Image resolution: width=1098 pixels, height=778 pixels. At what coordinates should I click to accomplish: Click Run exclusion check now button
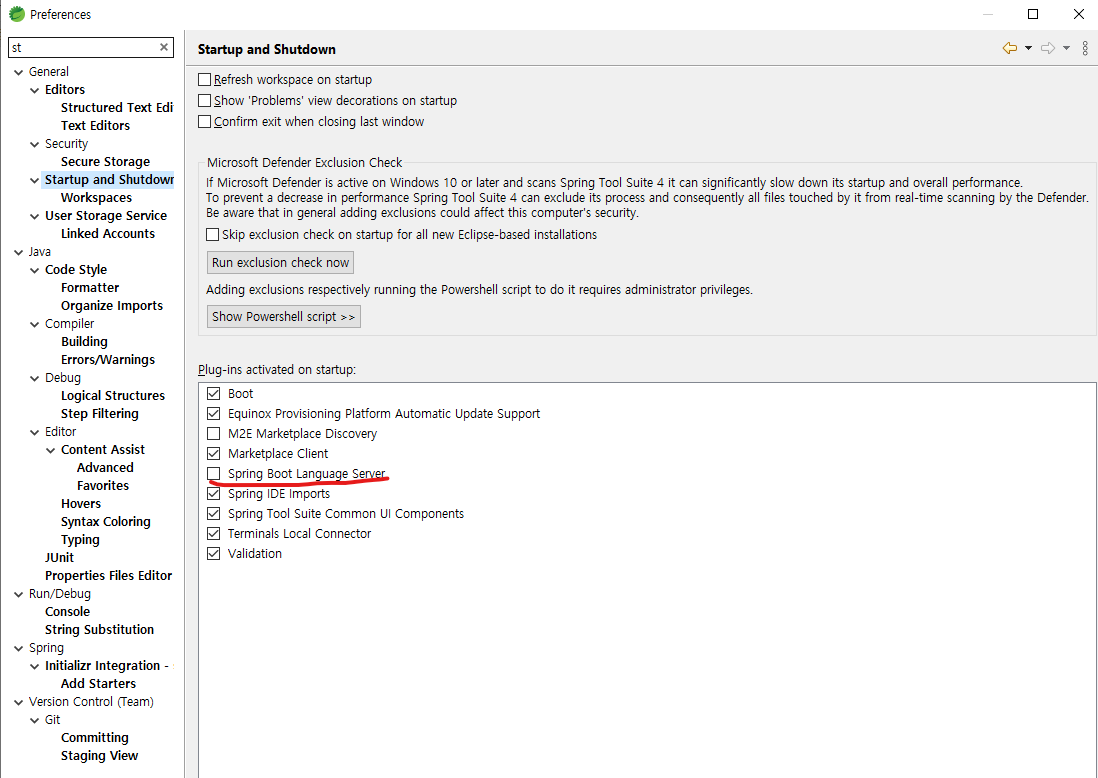click(x=280, y=263)
